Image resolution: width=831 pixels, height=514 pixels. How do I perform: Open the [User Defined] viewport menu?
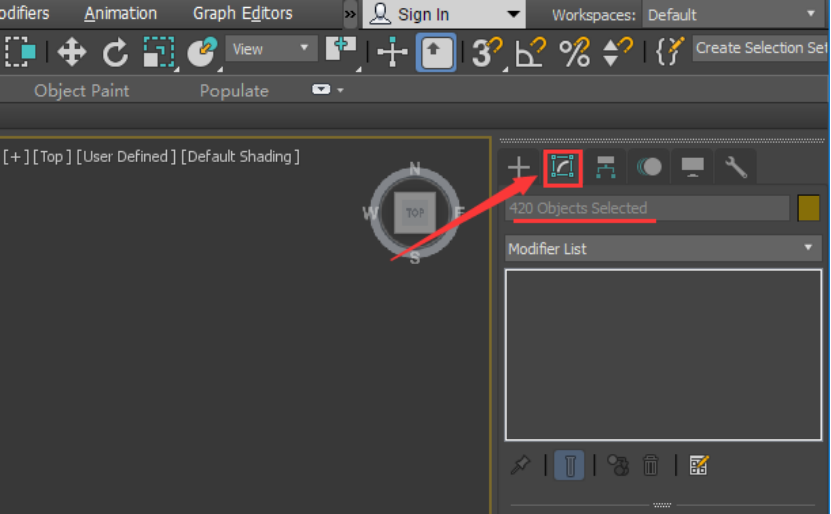pyautogui.click(x=126, y=157)
